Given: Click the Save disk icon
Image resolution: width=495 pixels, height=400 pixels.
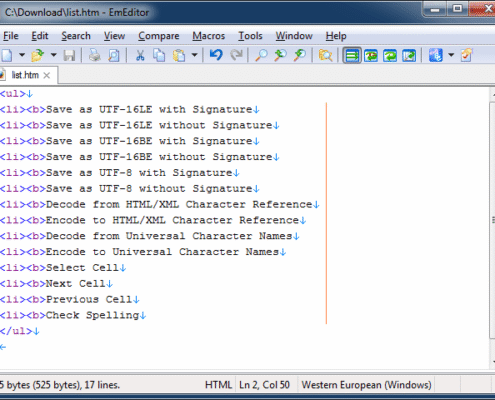Looking at the screenshot, I should 69,55.
